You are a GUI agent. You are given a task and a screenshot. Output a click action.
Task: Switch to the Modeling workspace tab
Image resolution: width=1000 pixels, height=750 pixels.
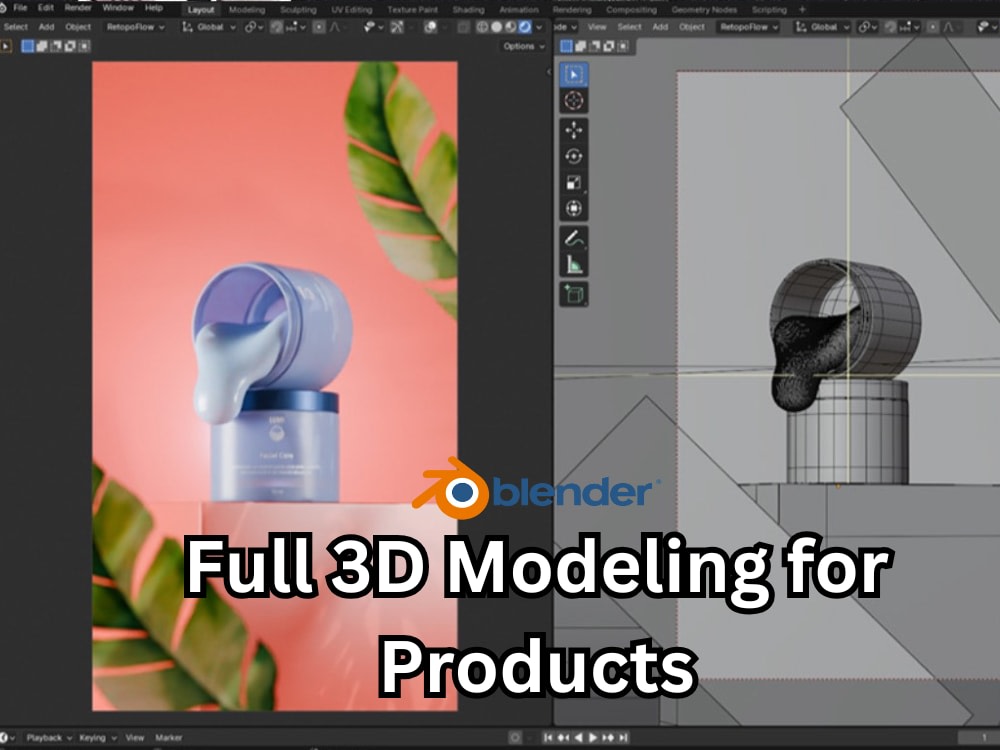point(247,10)
